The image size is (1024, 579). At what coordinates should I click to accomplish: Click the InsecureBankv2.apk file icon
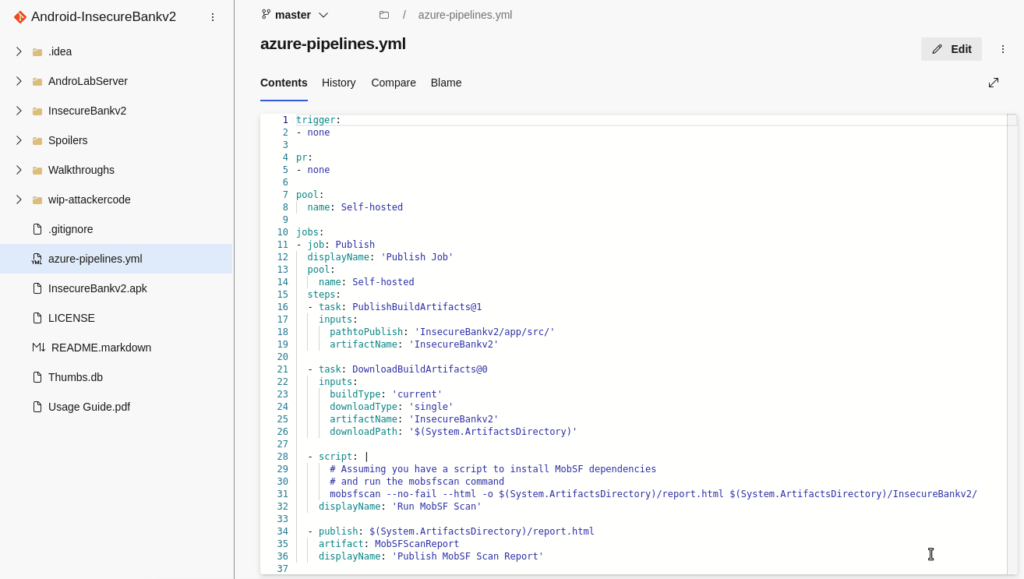pos(37,289)
